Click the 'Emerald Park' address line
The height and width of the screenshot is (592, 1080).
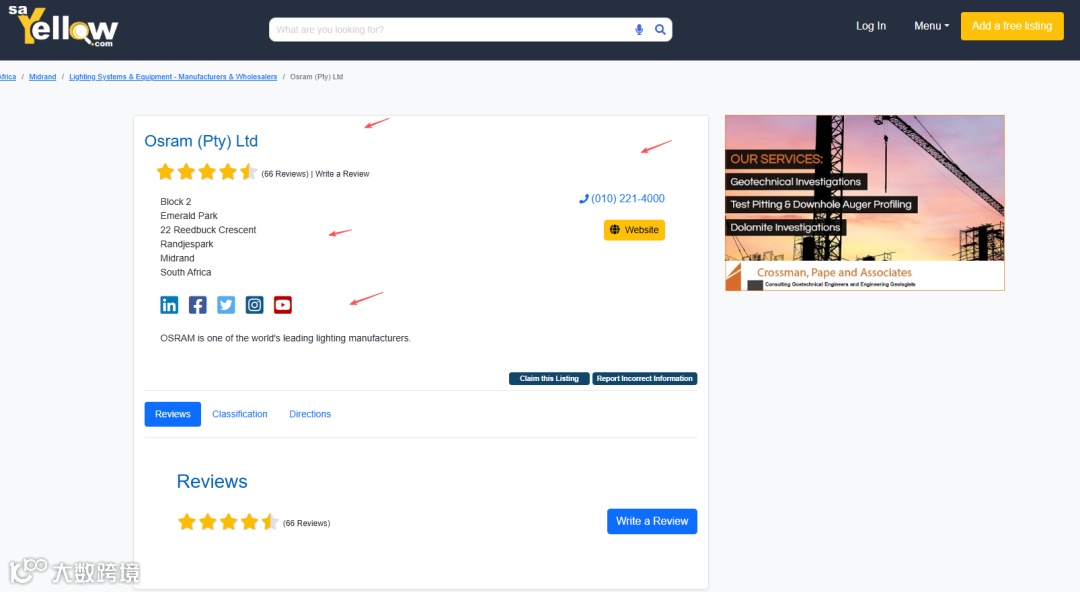click(189, 216)
